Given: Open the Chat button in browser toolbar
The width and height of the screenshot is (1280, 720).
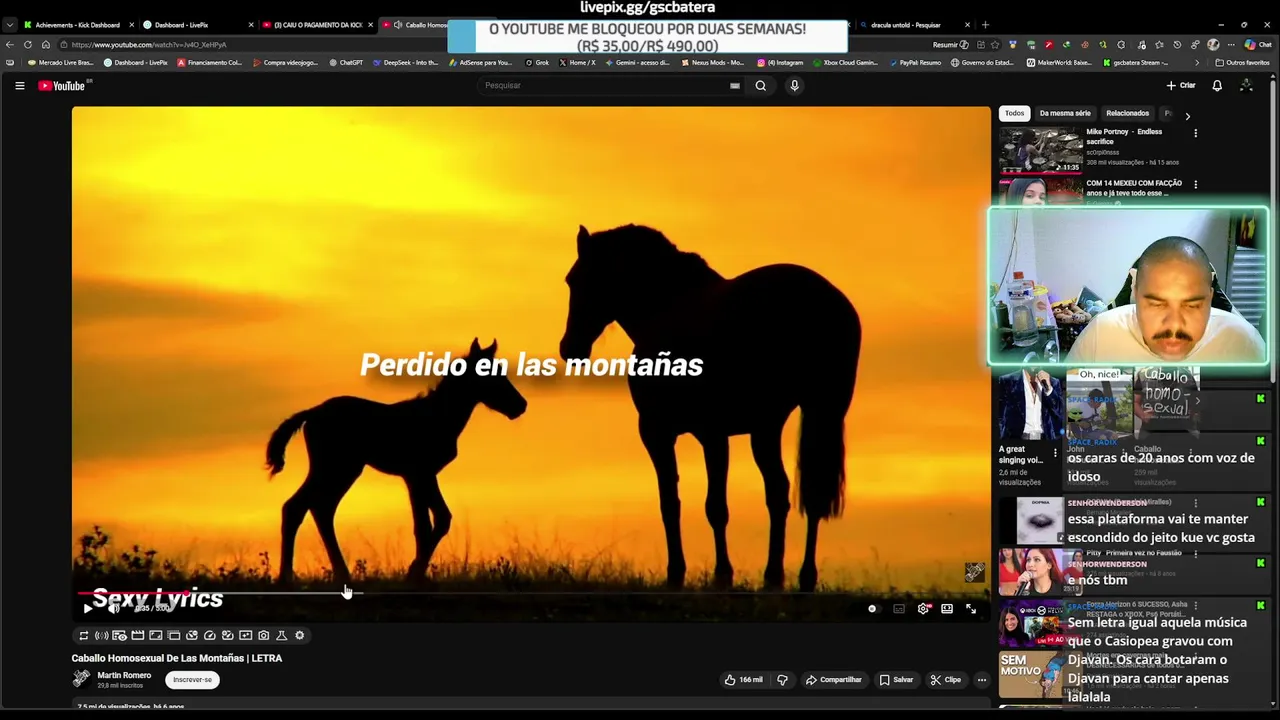Looking at the screenshot, I should pos(1258,45).
